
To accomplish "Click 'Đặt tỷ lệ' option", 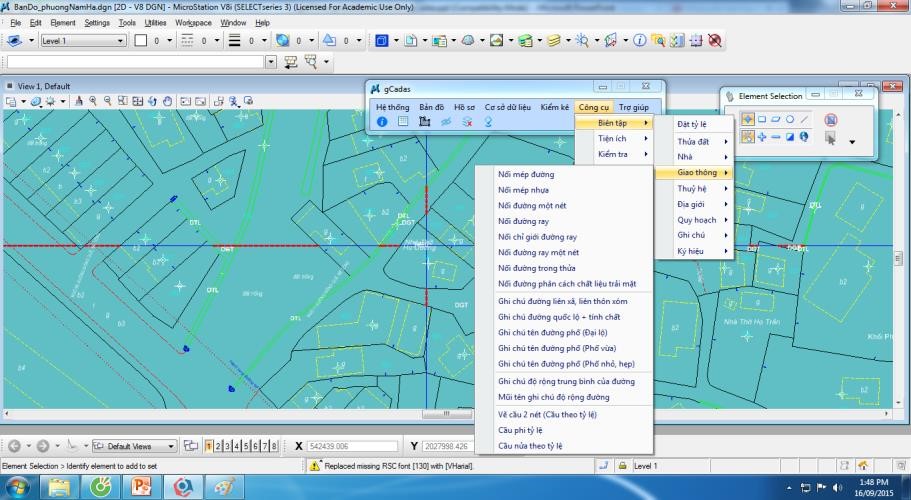I will tap(692, 124).
